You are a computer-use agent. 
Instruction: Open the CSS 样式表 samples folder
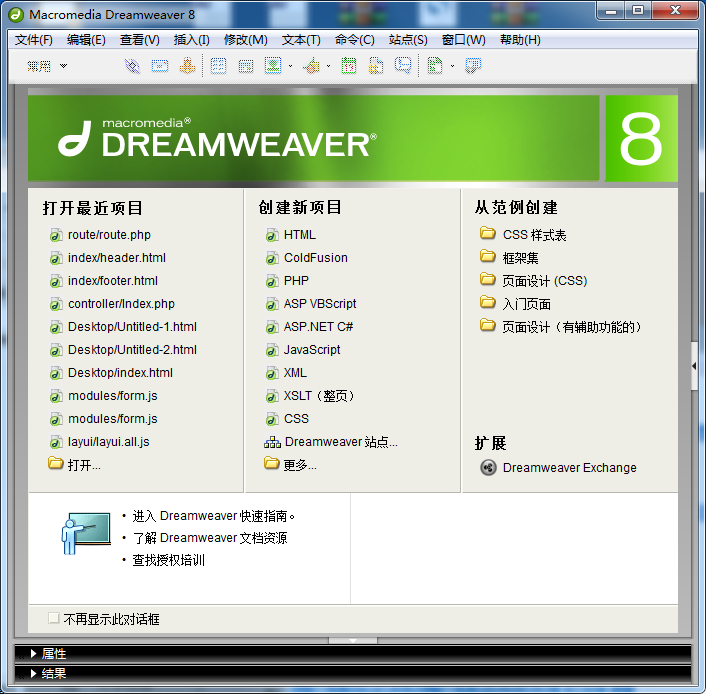coord(534,235)
